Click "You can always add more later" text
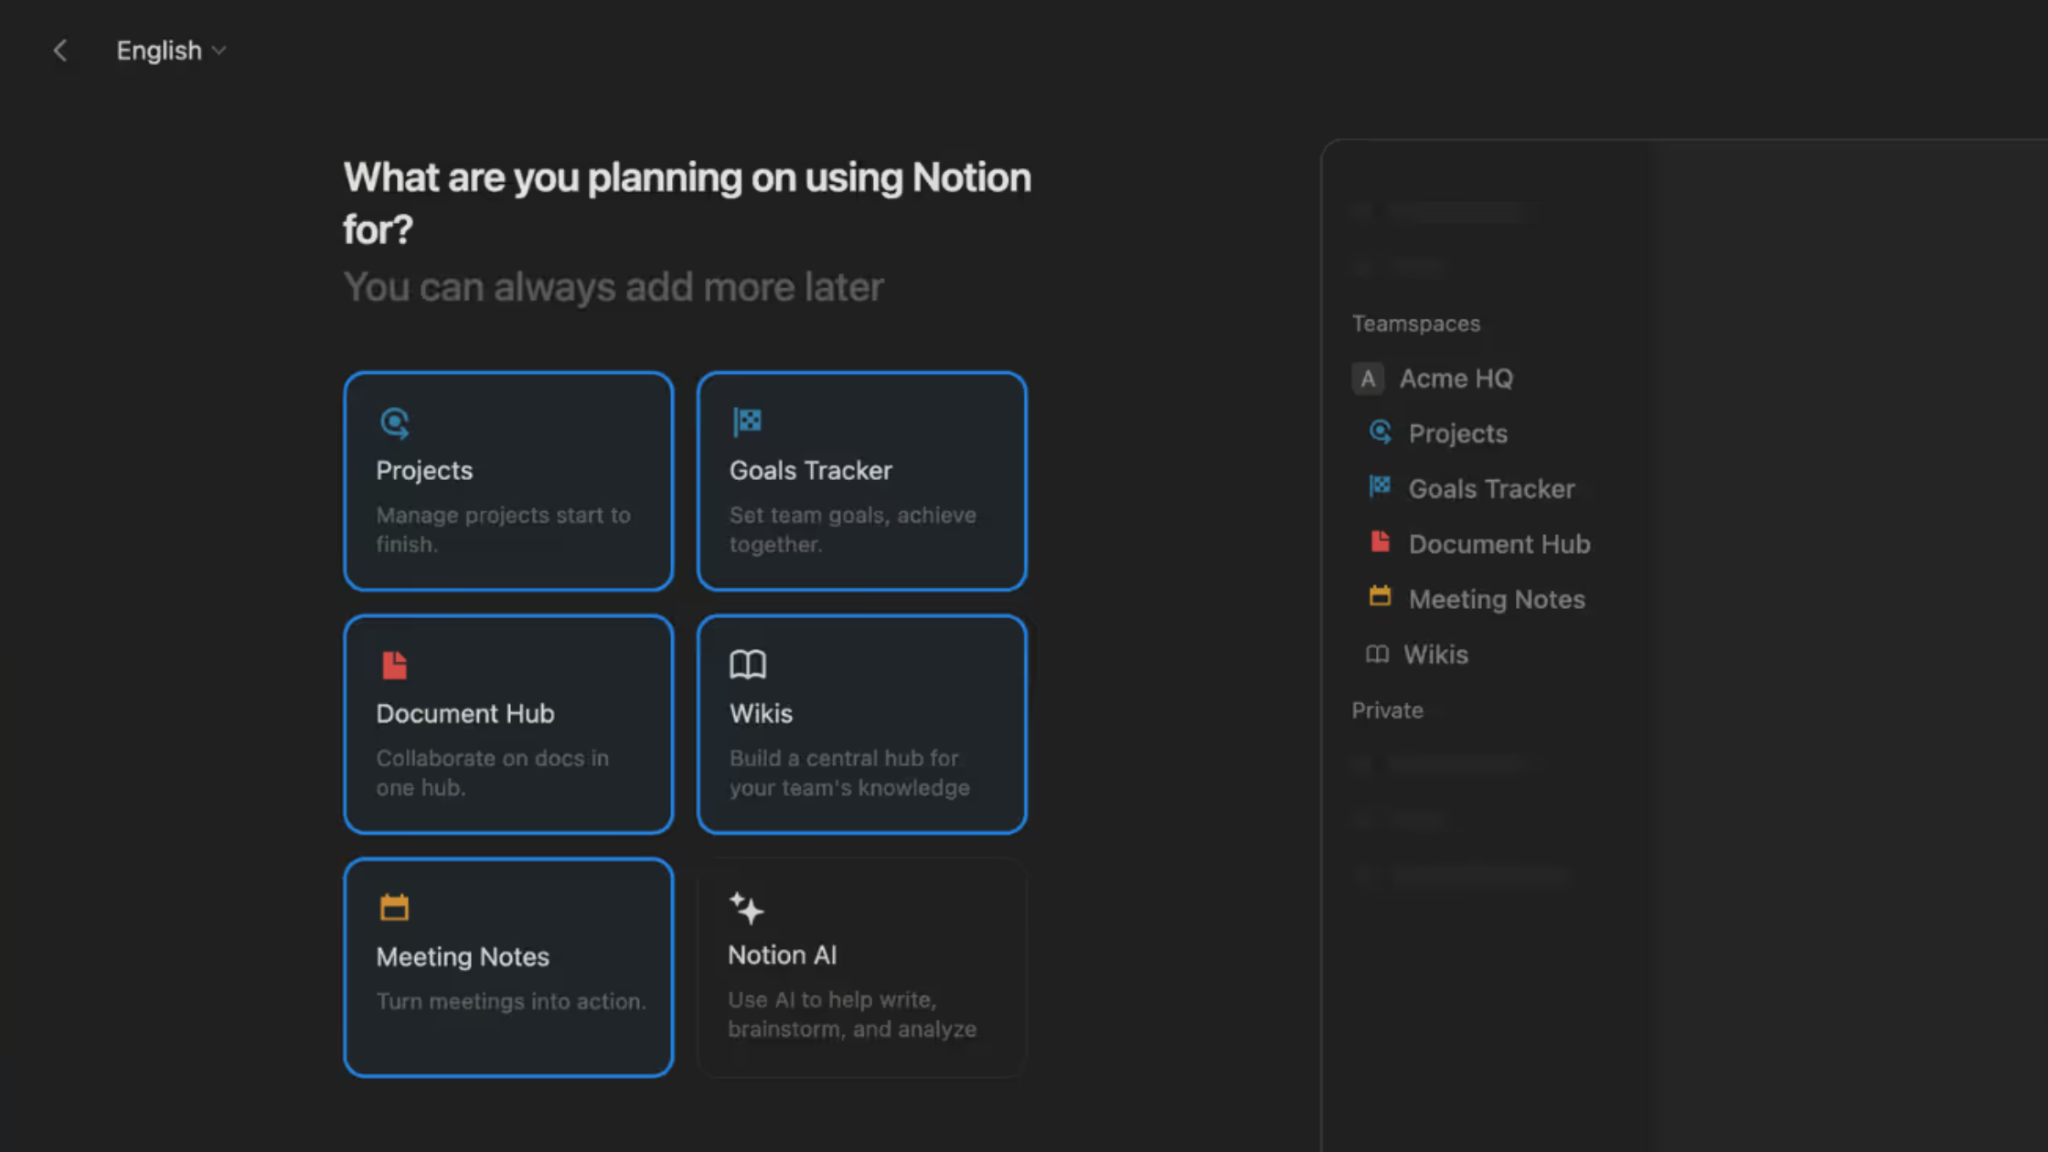This screenshot has height=1152, width=2048. pos(613,288)
